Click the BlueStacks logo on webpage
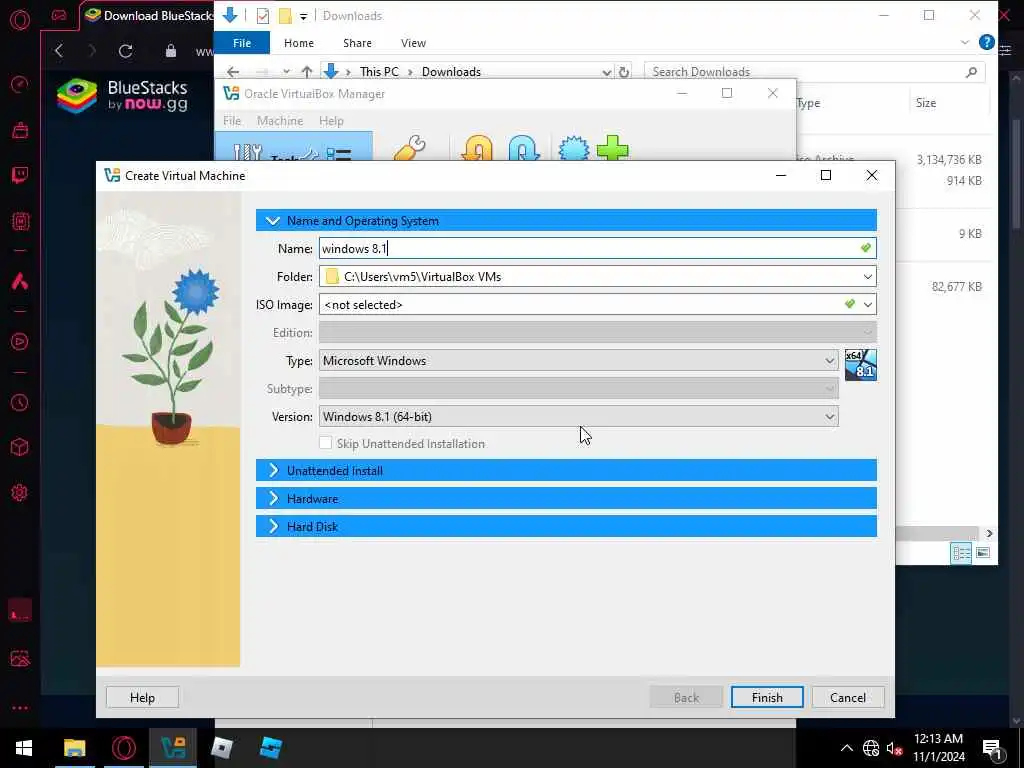Viewport: 1024px width, 768px height. click(x=121, y=96)
